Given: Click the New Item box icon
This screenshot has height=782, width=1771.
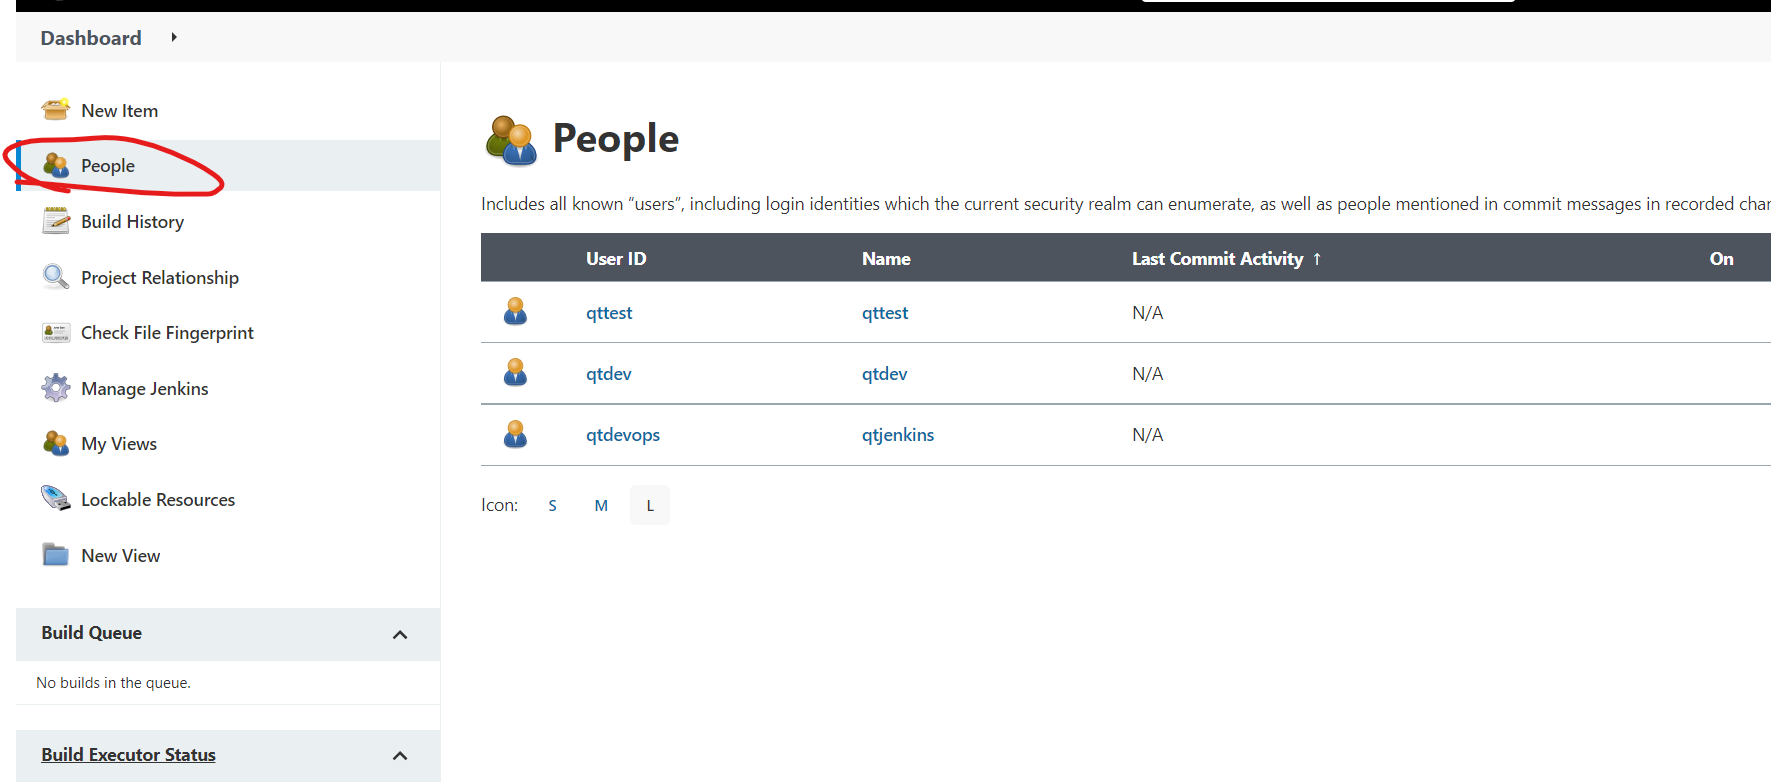Looking at the screenshot, I should [56, 109].
